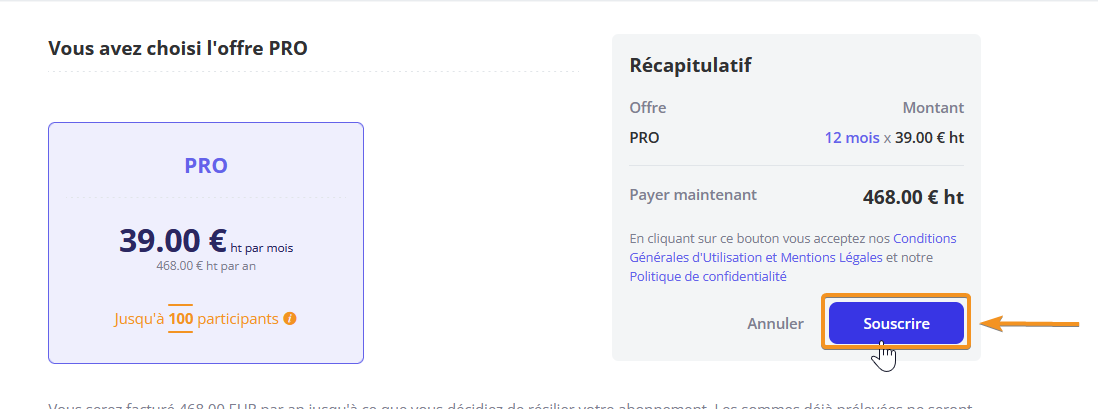Click the Offre column header
The width and height of the screenshot is (1098, 409).
648,108
